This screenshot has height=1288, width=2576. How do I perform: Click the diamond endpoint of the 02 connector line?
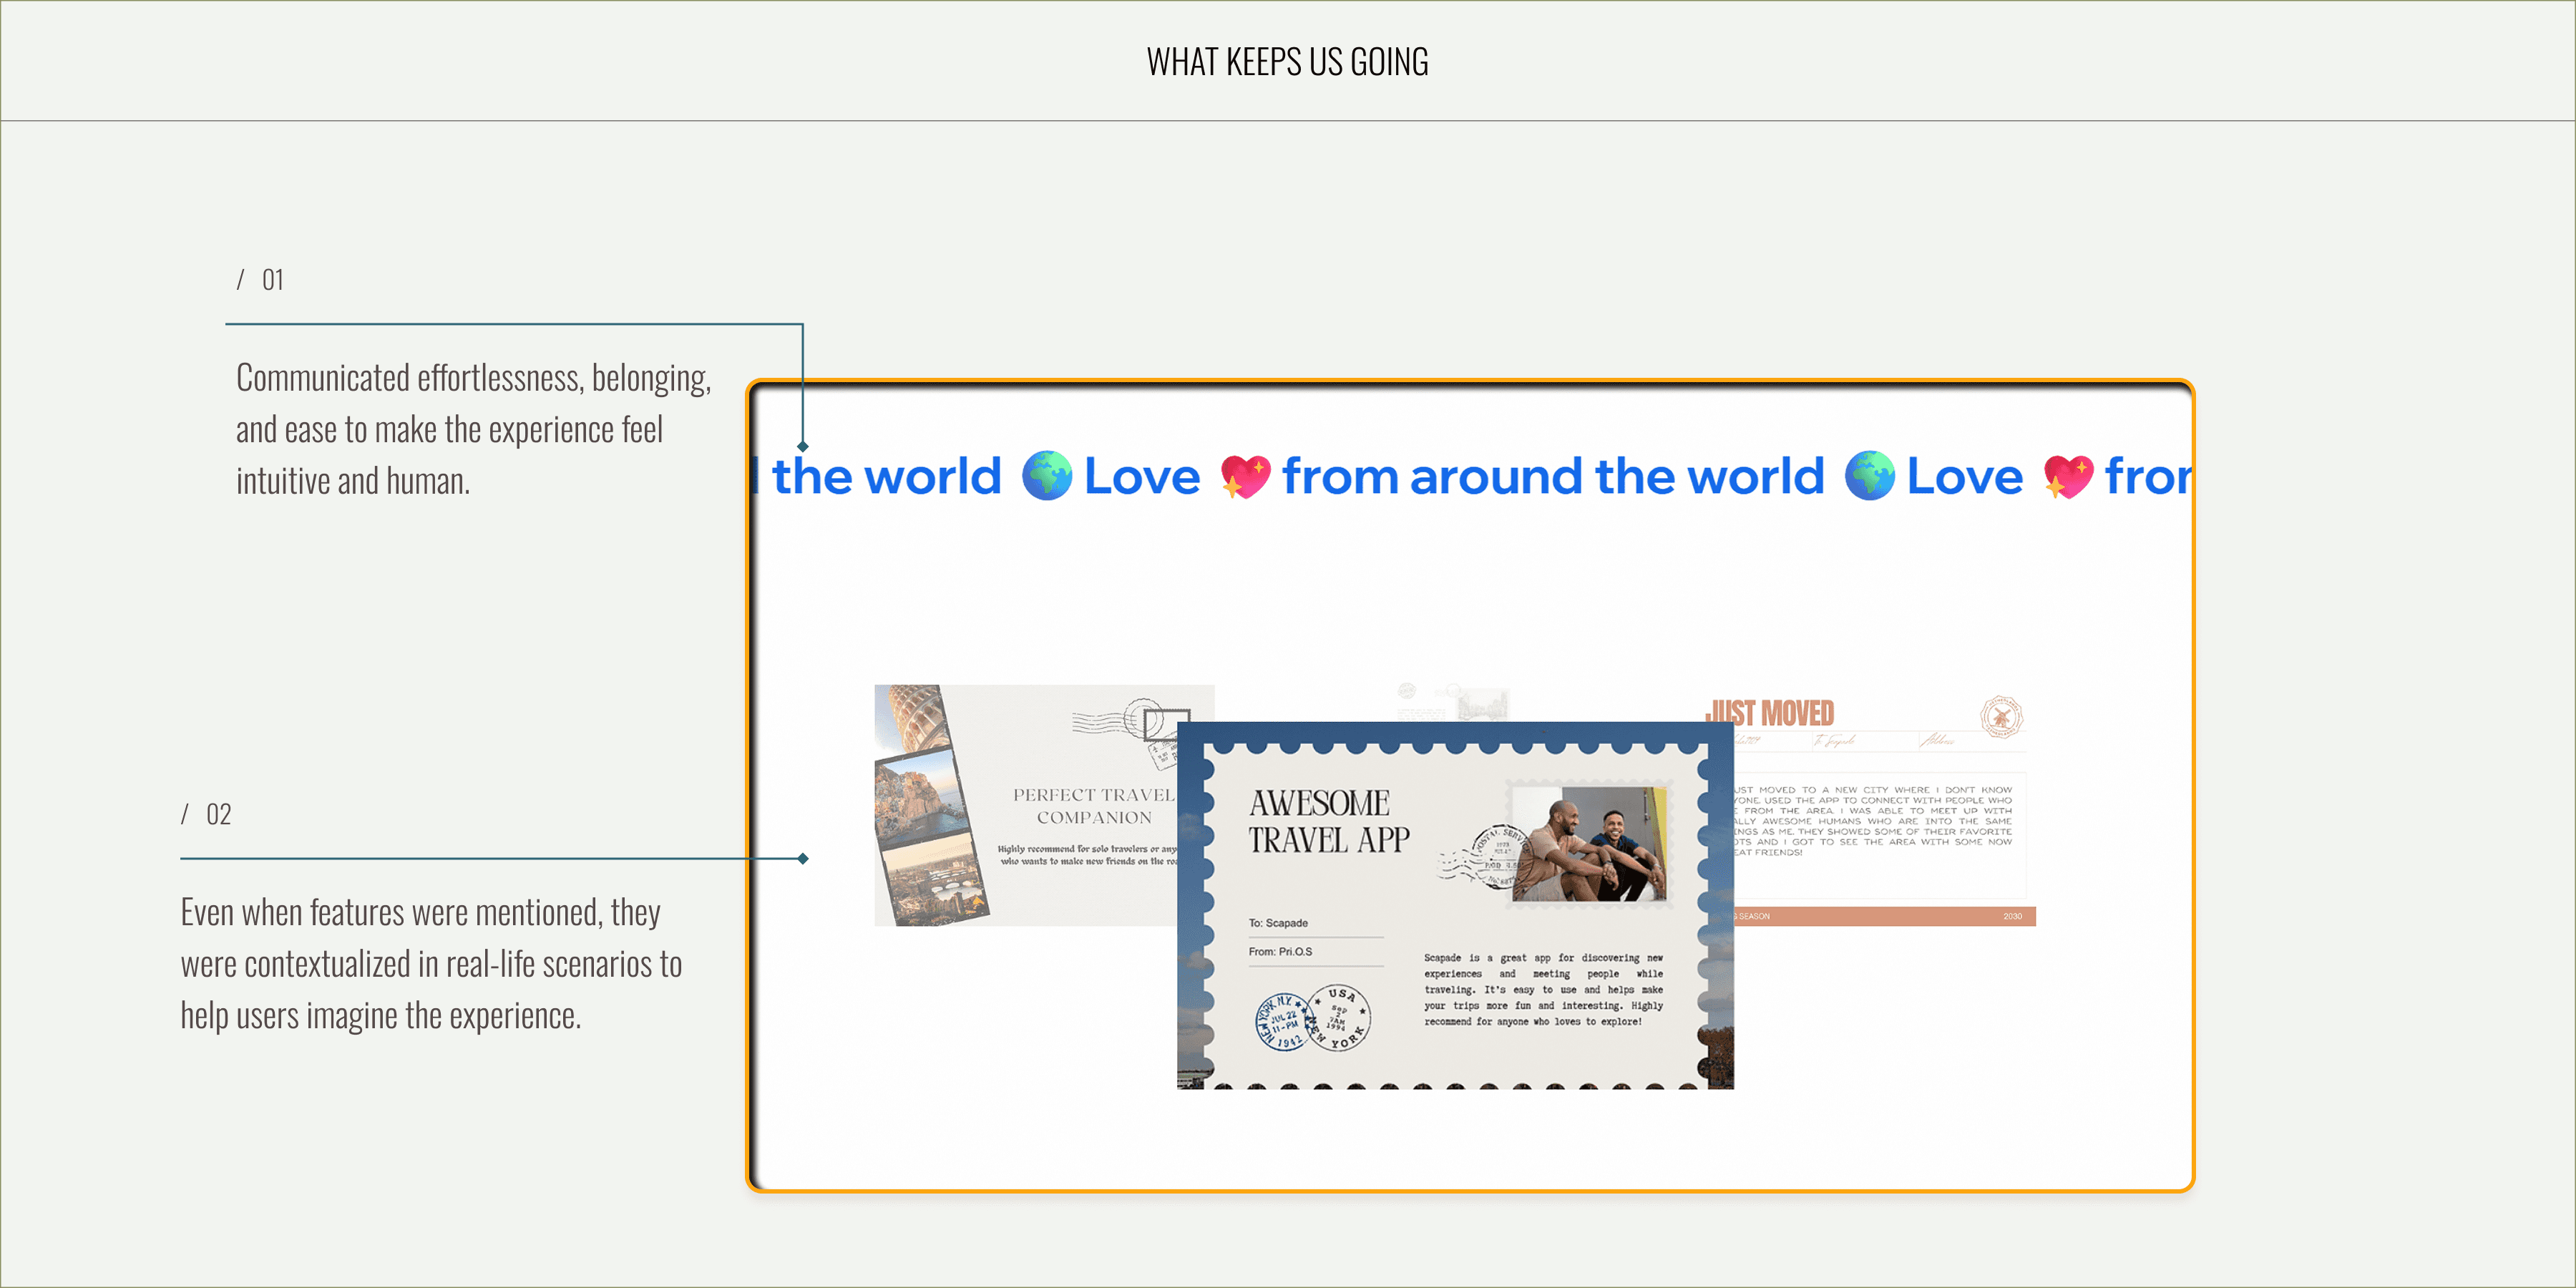click(x=803, y=859)
